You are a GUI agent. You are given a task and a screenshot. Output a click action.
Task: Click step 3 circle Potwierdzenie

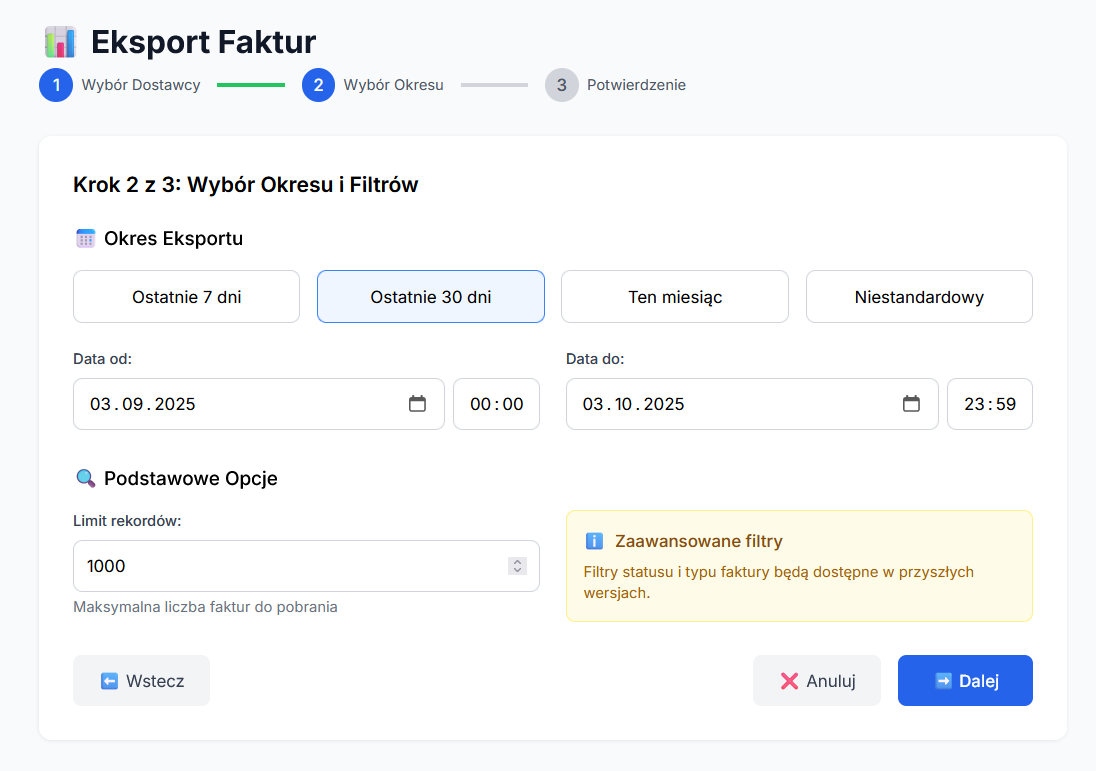coord(561,85)
